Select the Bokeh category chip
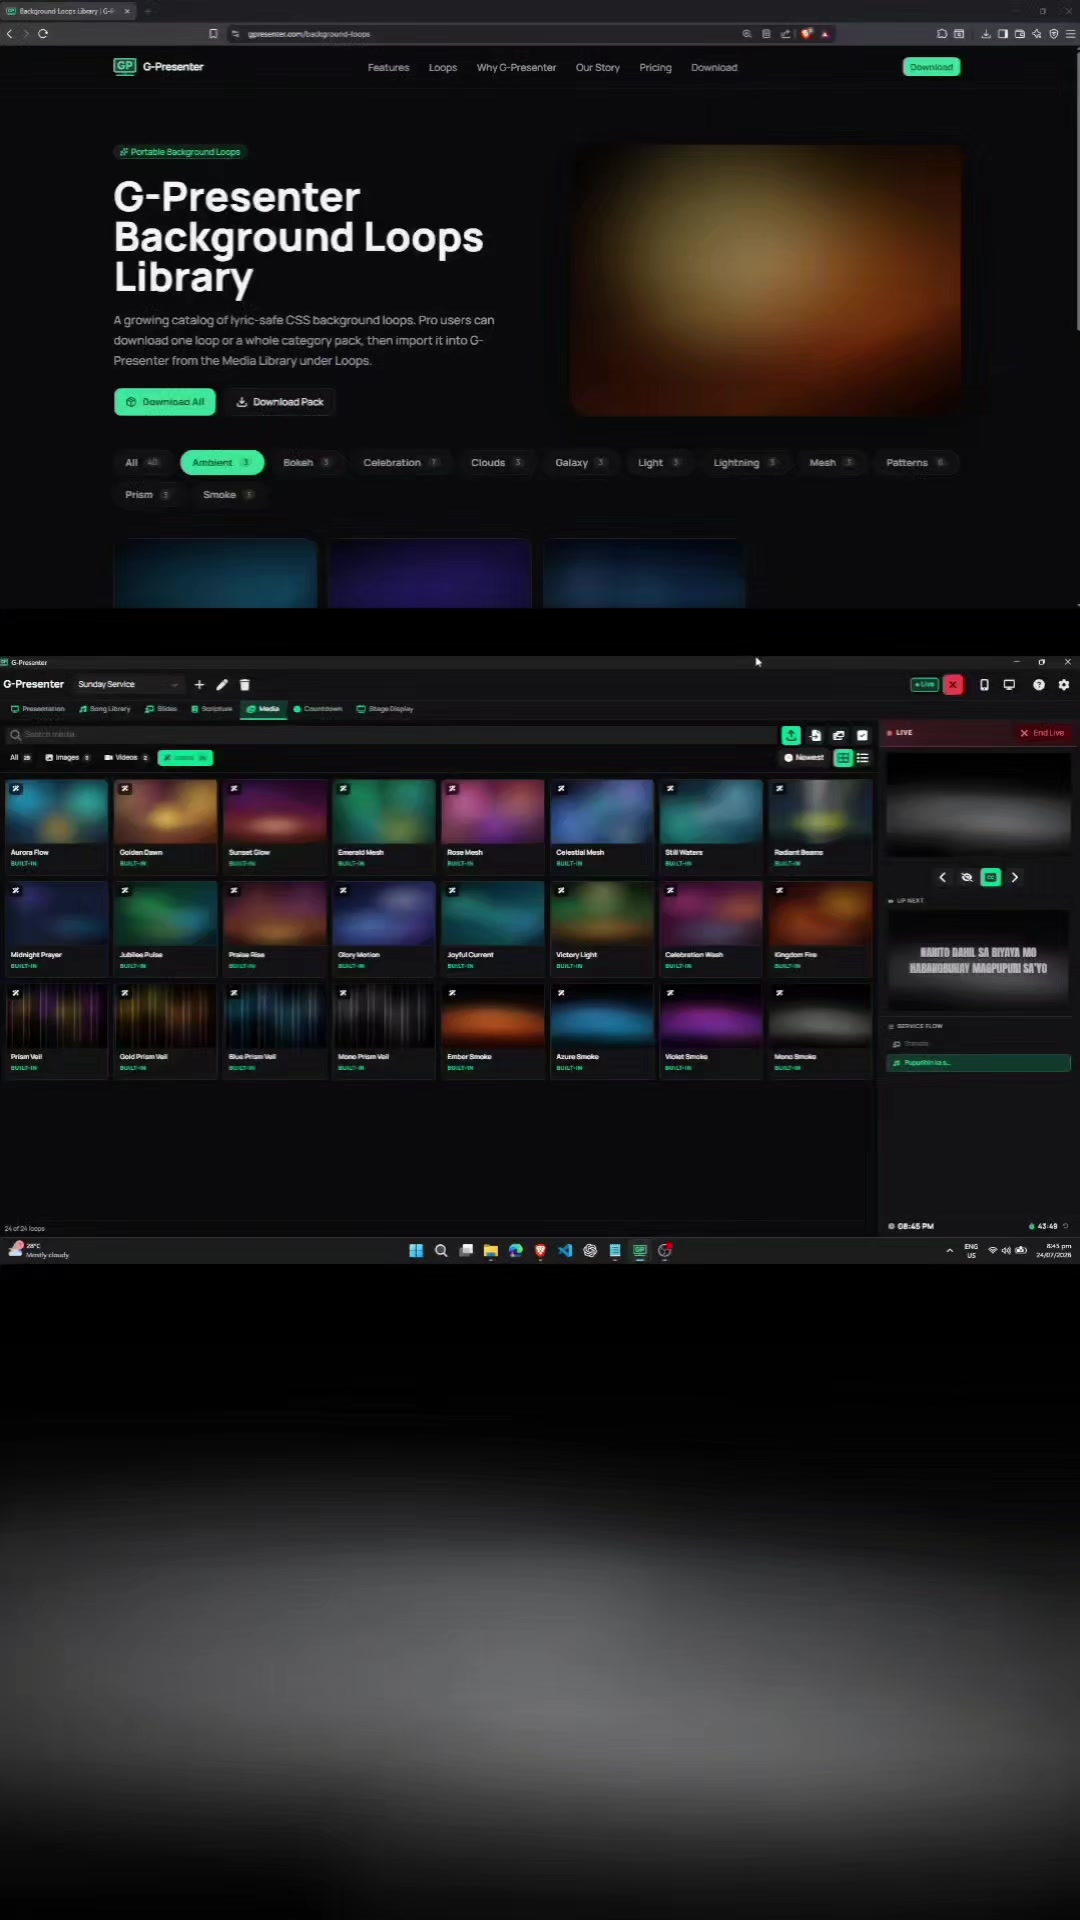The width and height of the screenshot is (1080, 1920). tap(306, 463)
